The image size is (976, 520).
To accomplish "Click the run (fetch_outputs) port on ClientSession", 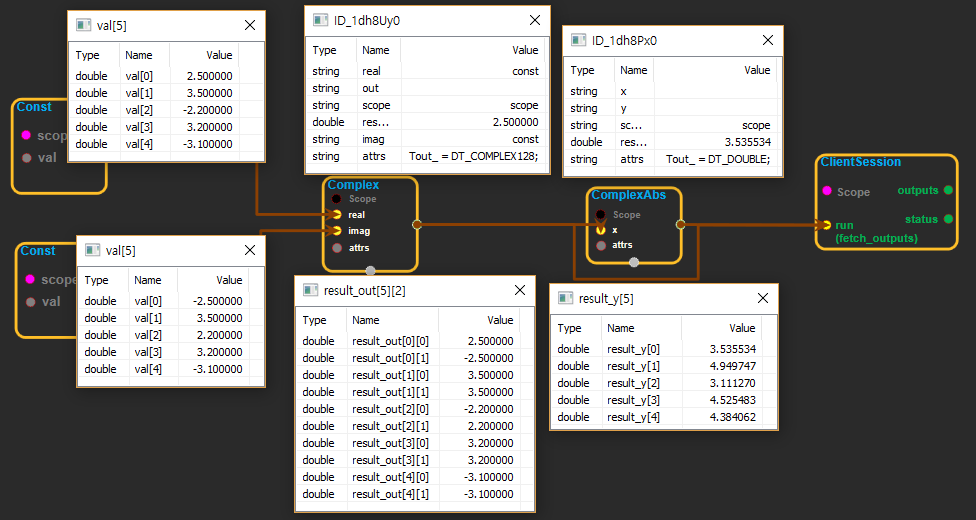I will (x=826, y=225).
